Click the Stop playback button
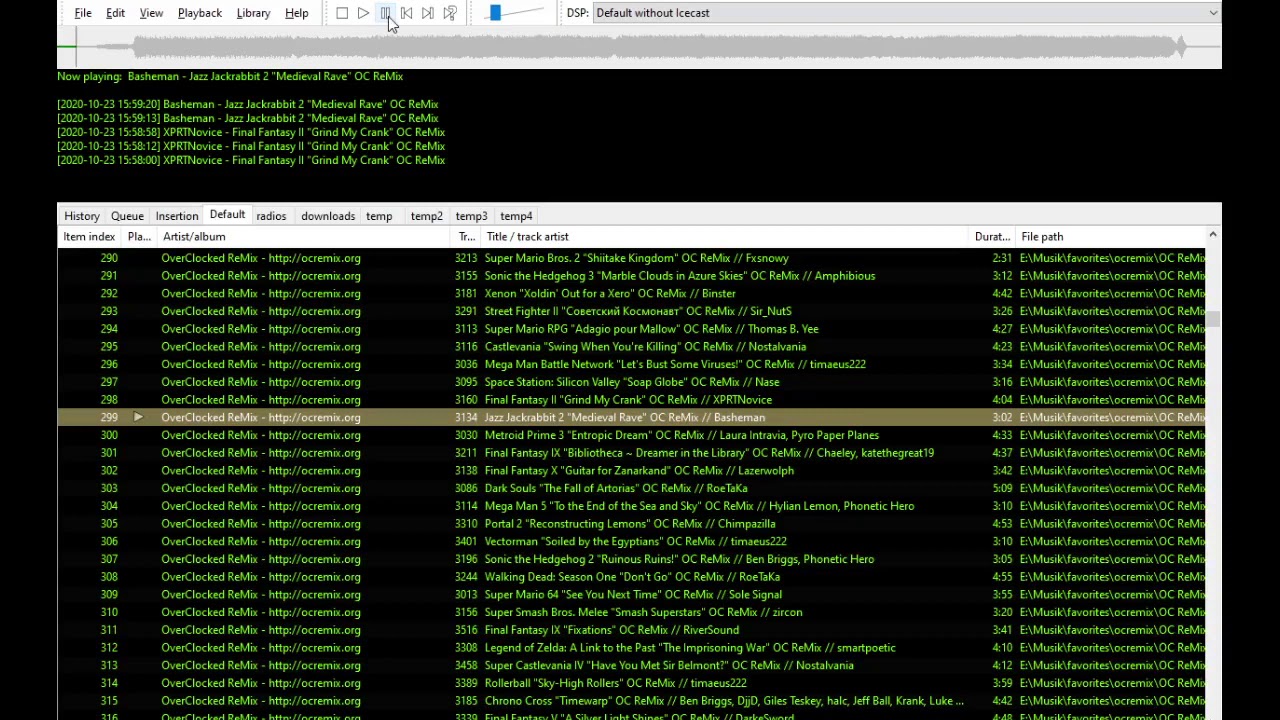 (342, 13)
